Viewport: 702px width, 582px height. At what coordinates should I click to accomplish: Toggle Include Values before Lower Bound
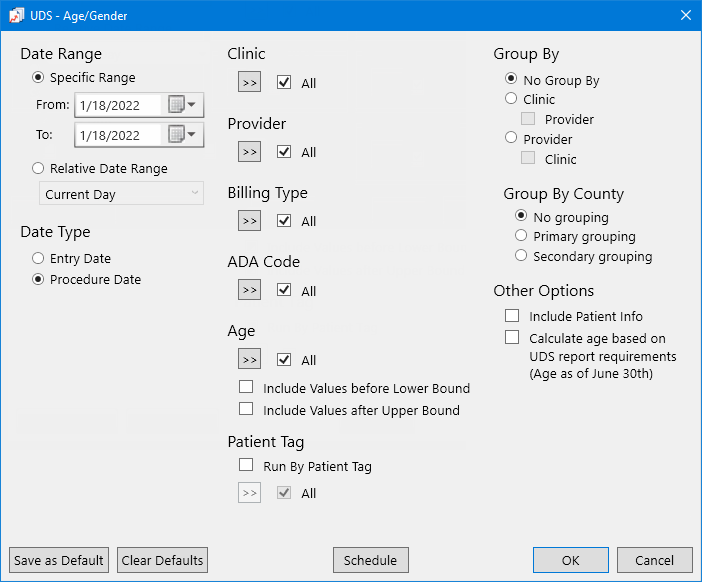point(246,388)
